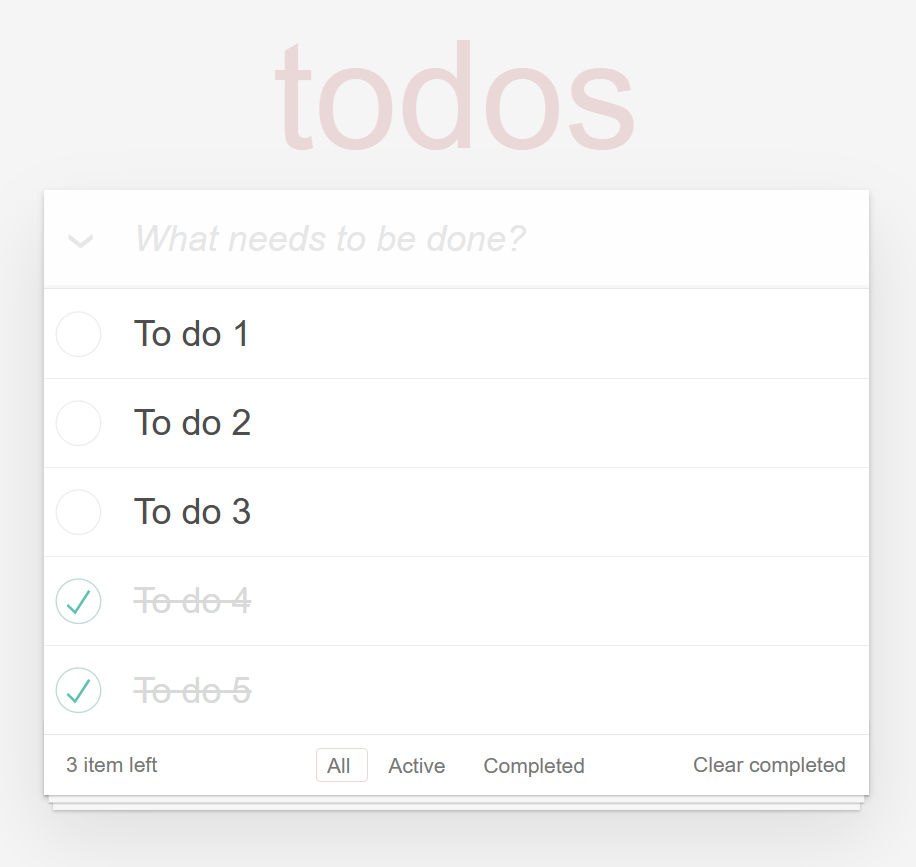The image size is (916, 867).
Task: Click the To do 1 label text
Action: pos(191,334)
